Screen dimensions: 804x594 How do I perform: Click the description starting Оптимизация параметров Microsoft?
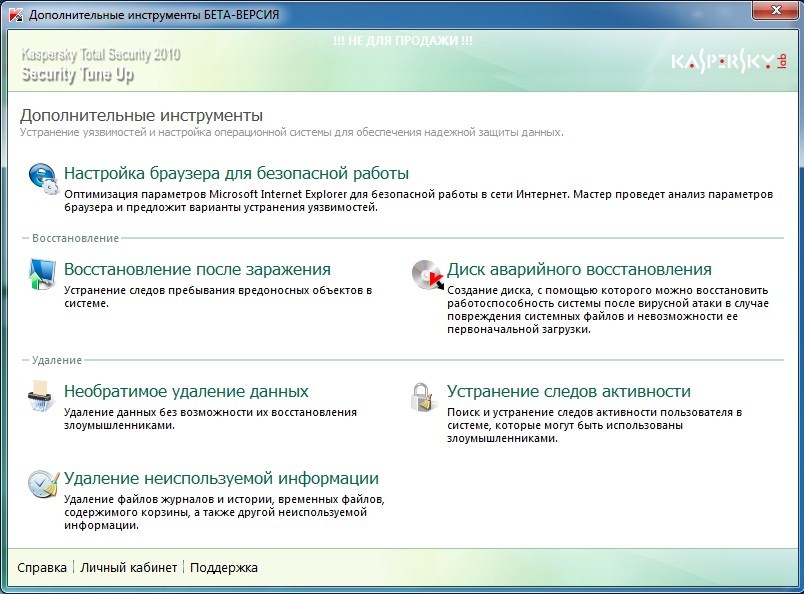418,201
